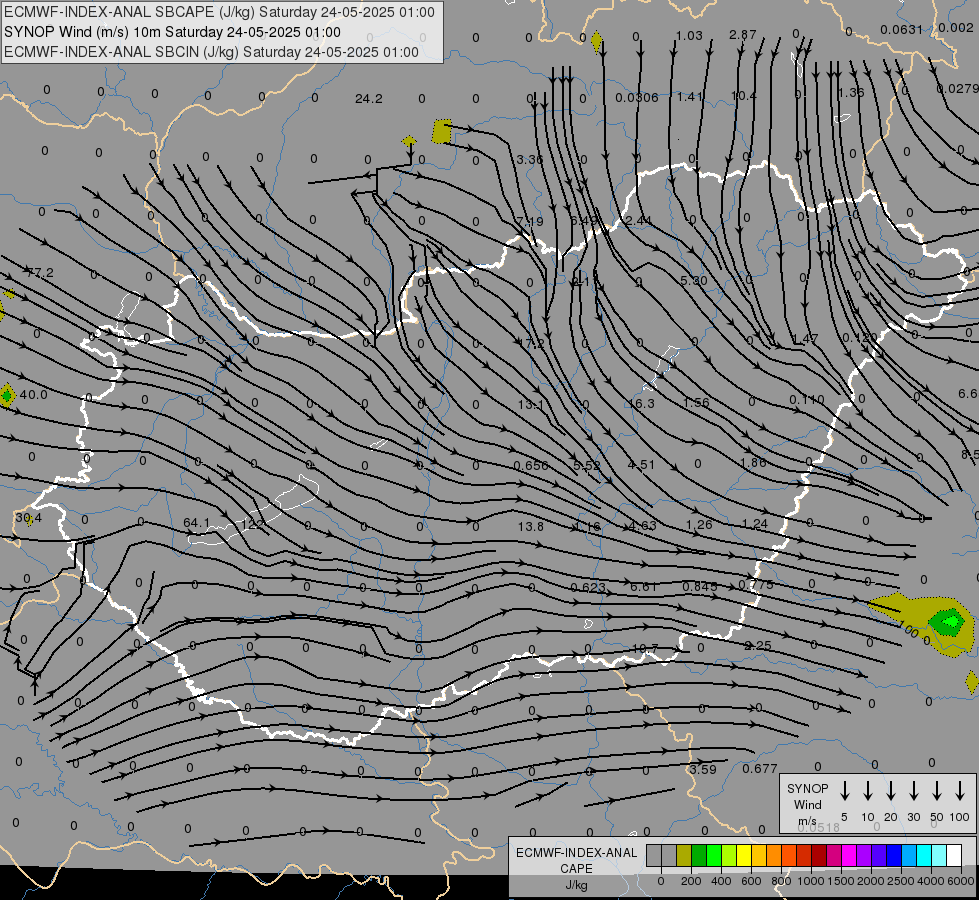Viewport: 979px width, 900px height.
Task: Select the magenta CAPE legend swatch
Action: pos(849,856)
